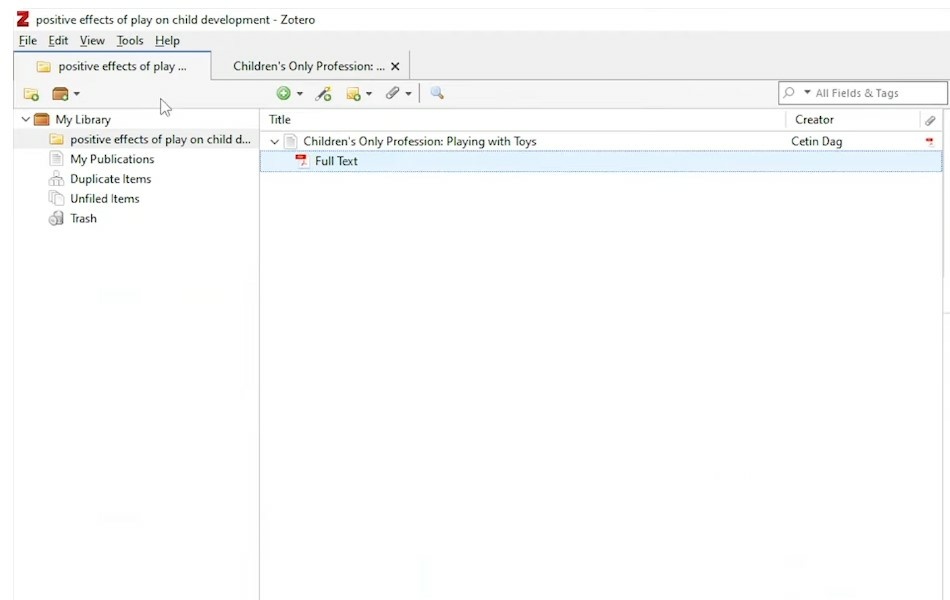The height and width of the screenshot is (600, 950).
Task: Click the PDF icon in attachment column
Action: [930, 142]
